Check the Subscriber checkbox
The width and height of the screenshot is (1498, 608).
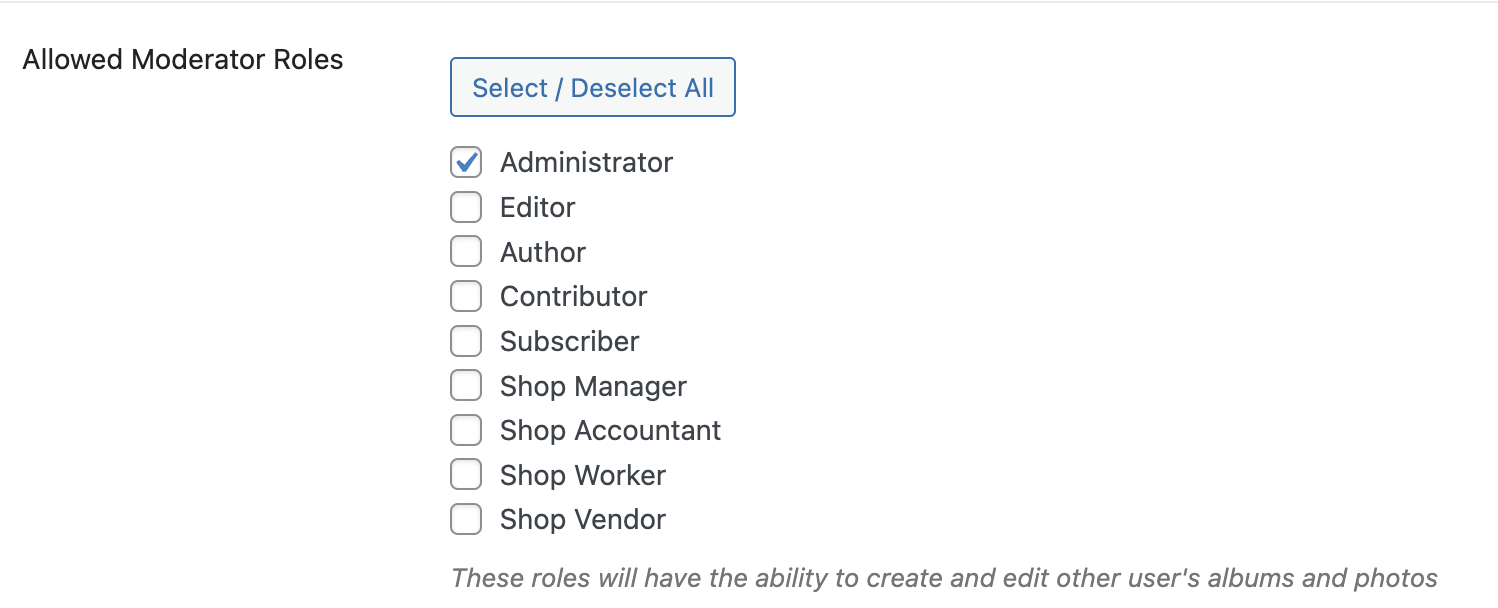tap(466, 341)
